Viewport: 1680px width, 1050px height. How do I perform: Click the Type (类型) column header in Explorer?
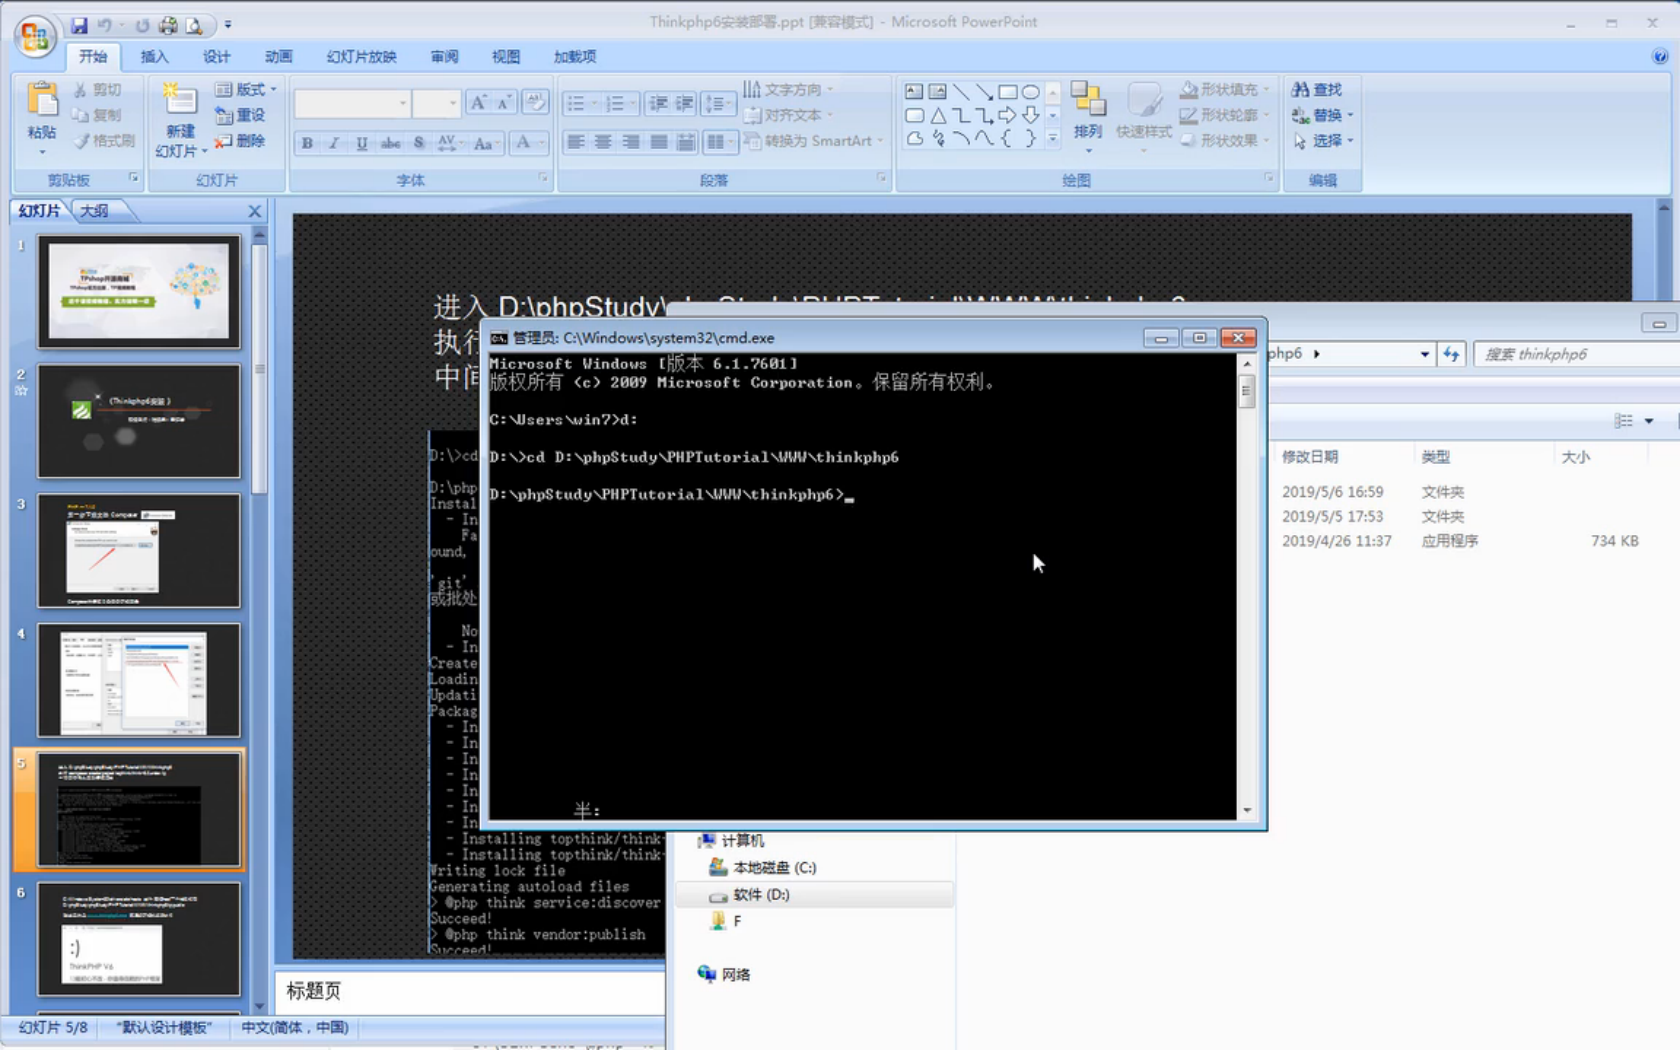pos(1436,457)
